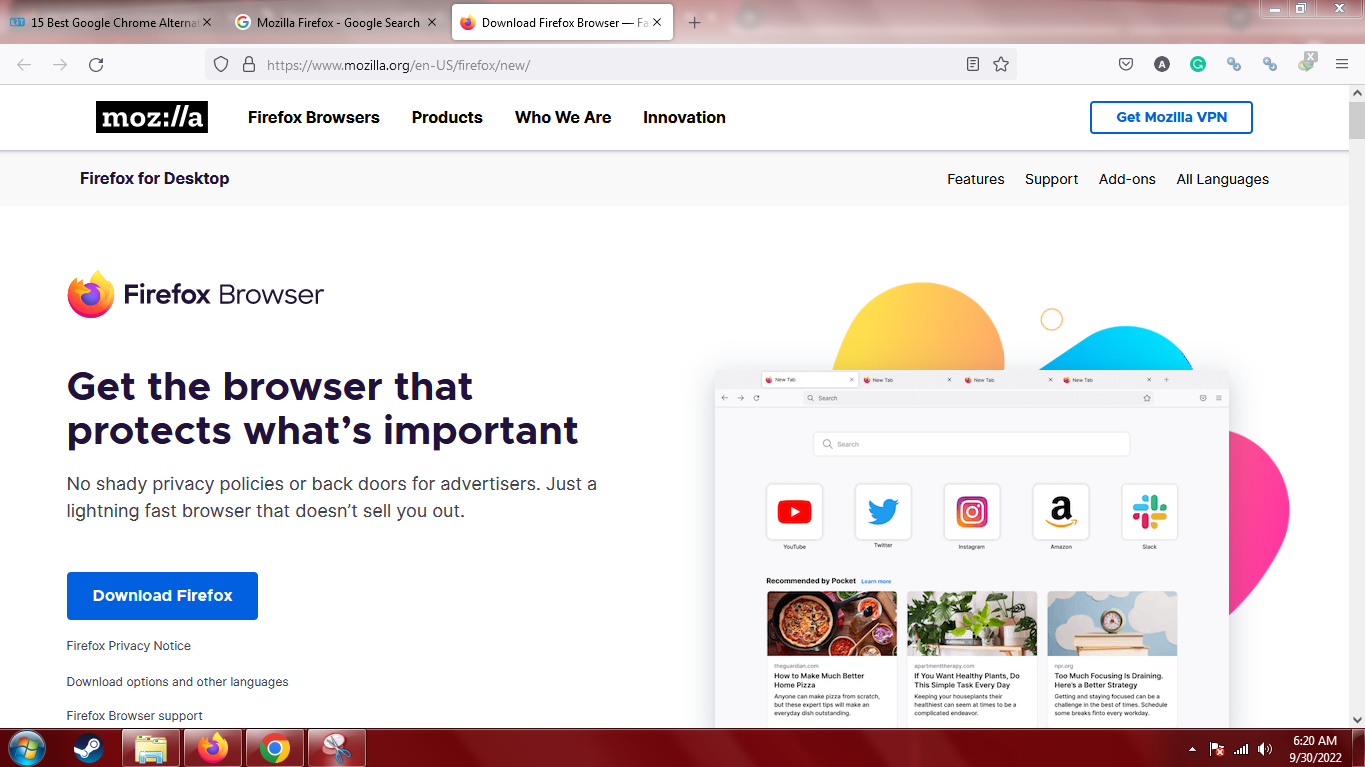Screen dimensions: 1365x767
Task: Open the Features link
Action: coord(976,179)
